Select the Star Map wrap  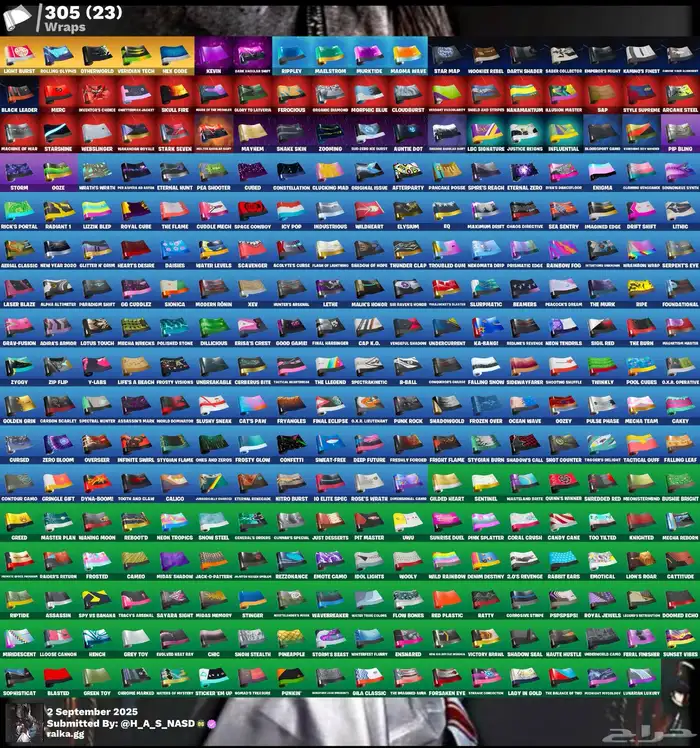(x=447, y=56)
